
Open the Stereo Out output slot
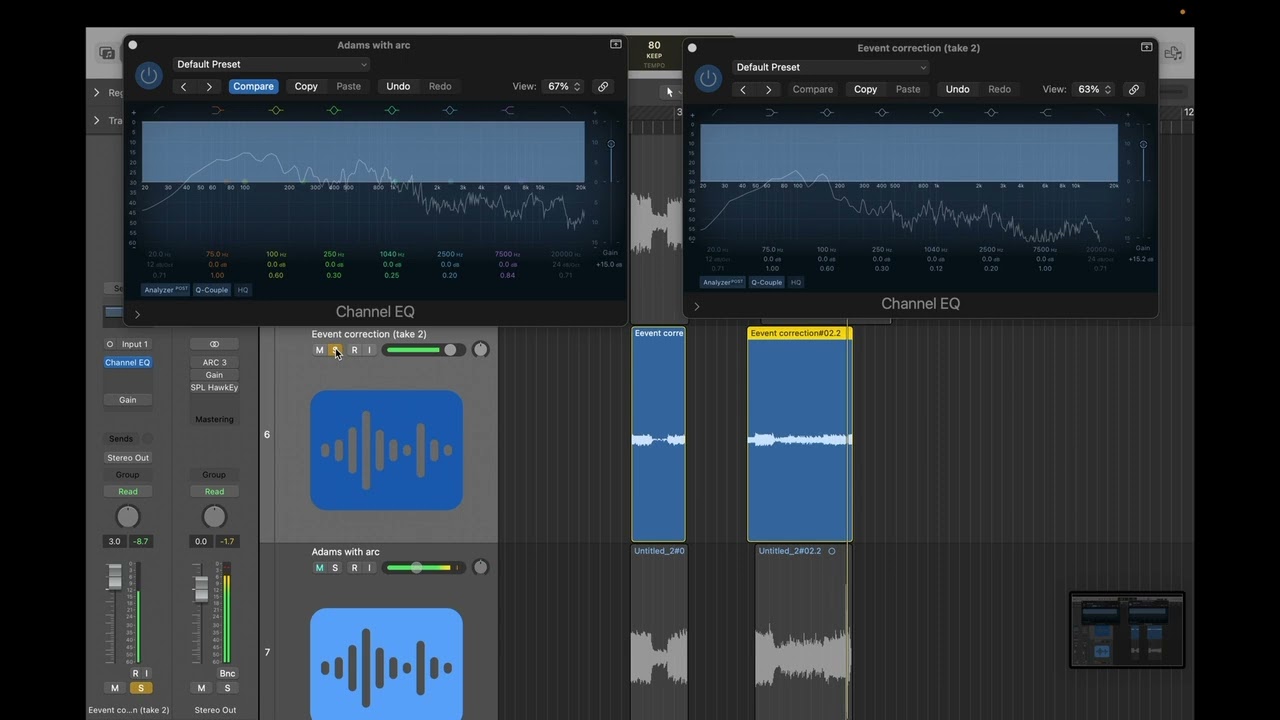click(128, 458)
